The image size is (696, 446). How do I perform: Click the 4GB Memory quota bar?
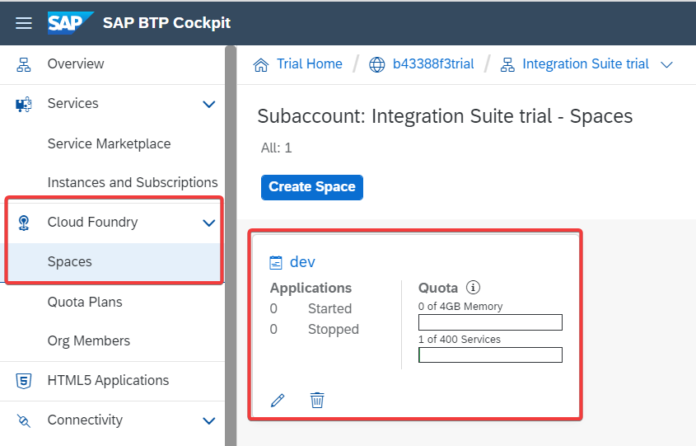coord(490,322)
